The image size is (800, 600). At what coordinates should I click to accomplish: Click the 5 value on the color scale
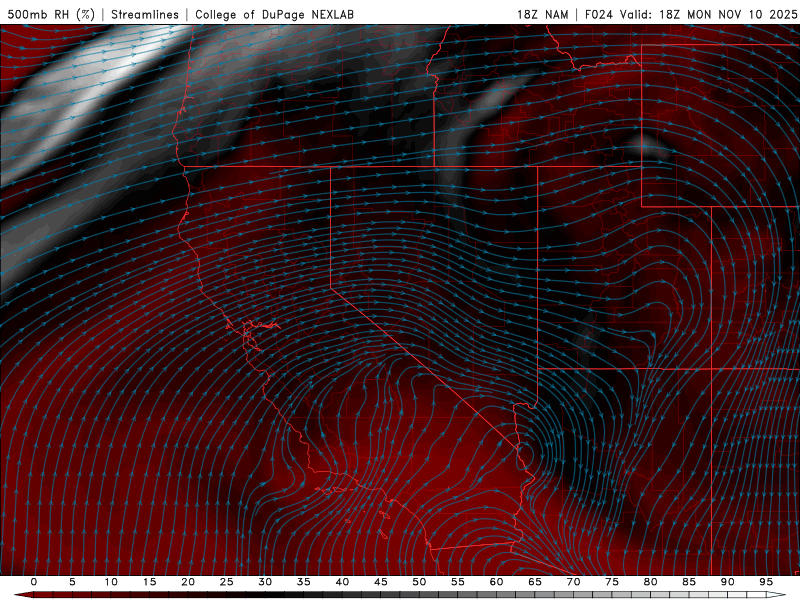[x=72, y=582]
